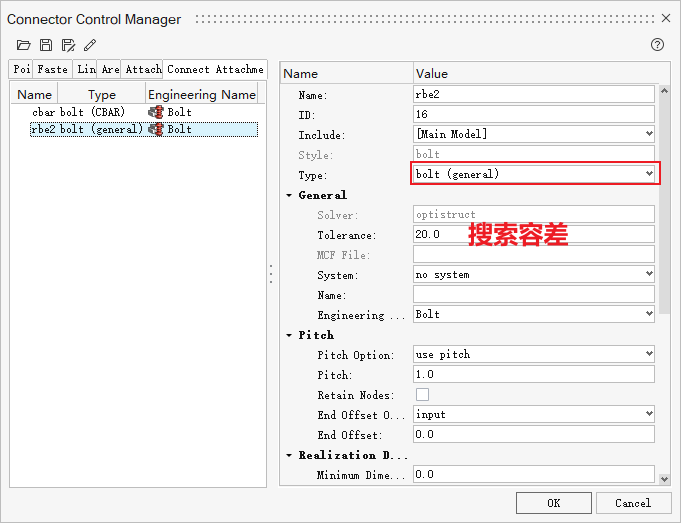This screenshot has height=523, width=681.
Task: Open the System dropdown no system
Action: 534,275
